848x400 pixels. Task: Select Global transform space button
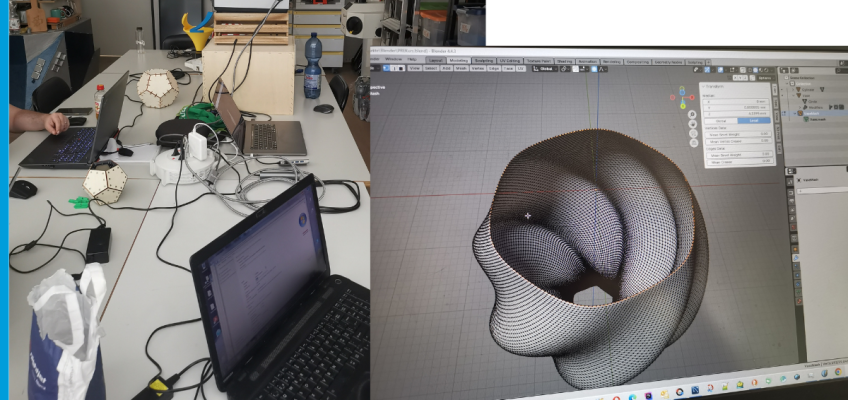[721, 121]
